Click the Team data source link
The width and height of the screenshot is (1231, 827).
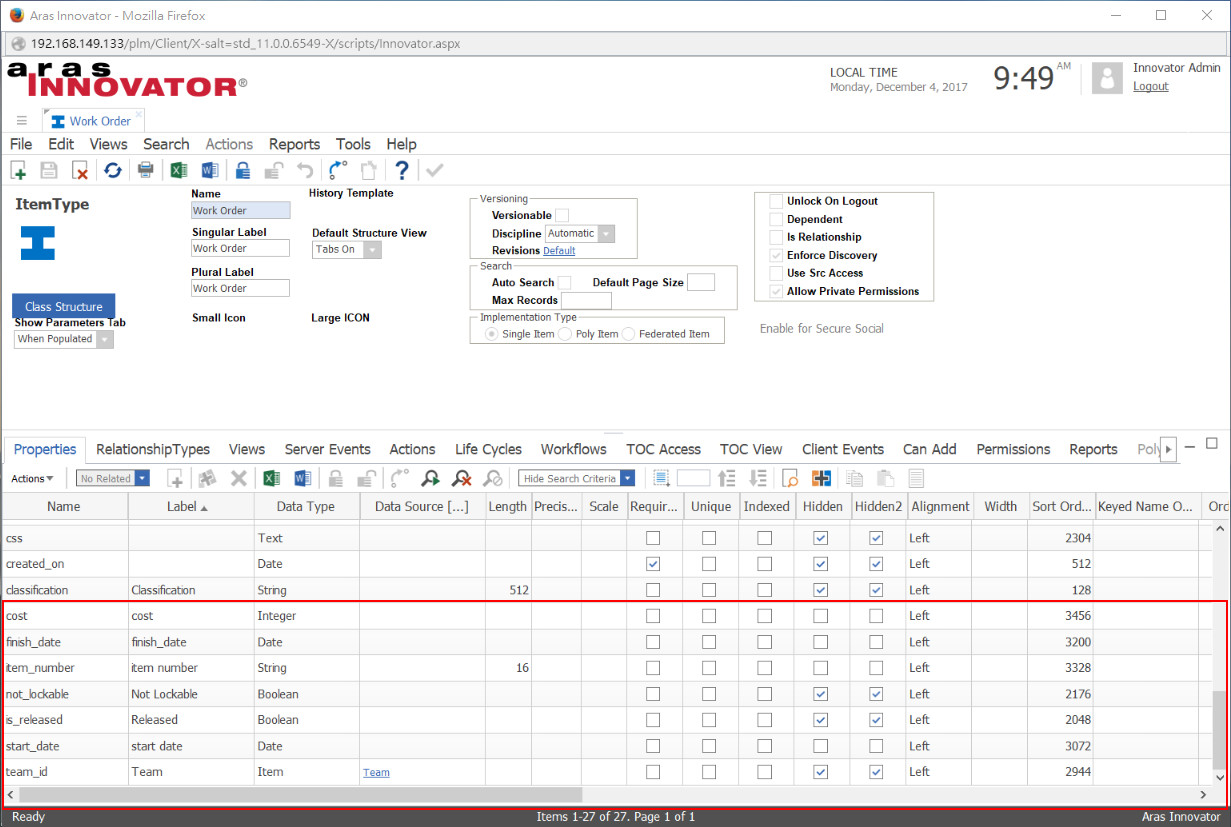(376, 773)
